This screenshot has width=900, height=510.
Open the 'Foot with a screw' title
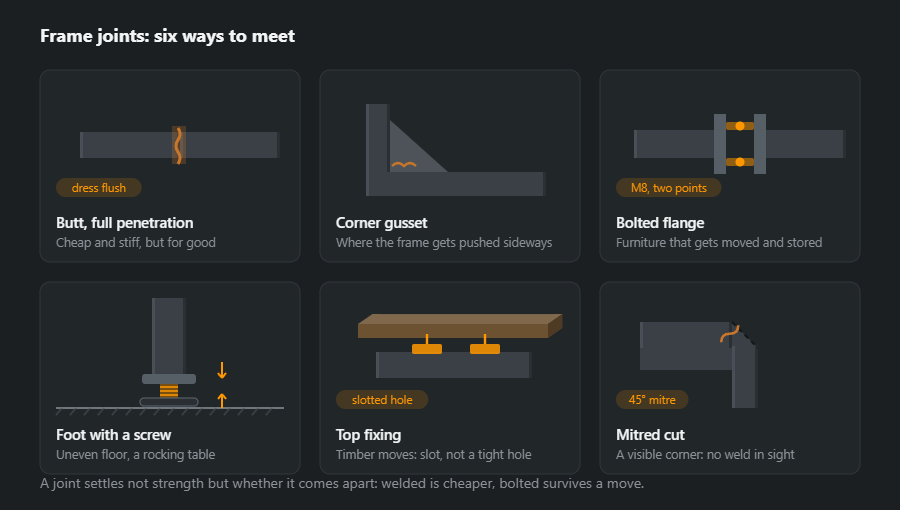tap(114, 435)
